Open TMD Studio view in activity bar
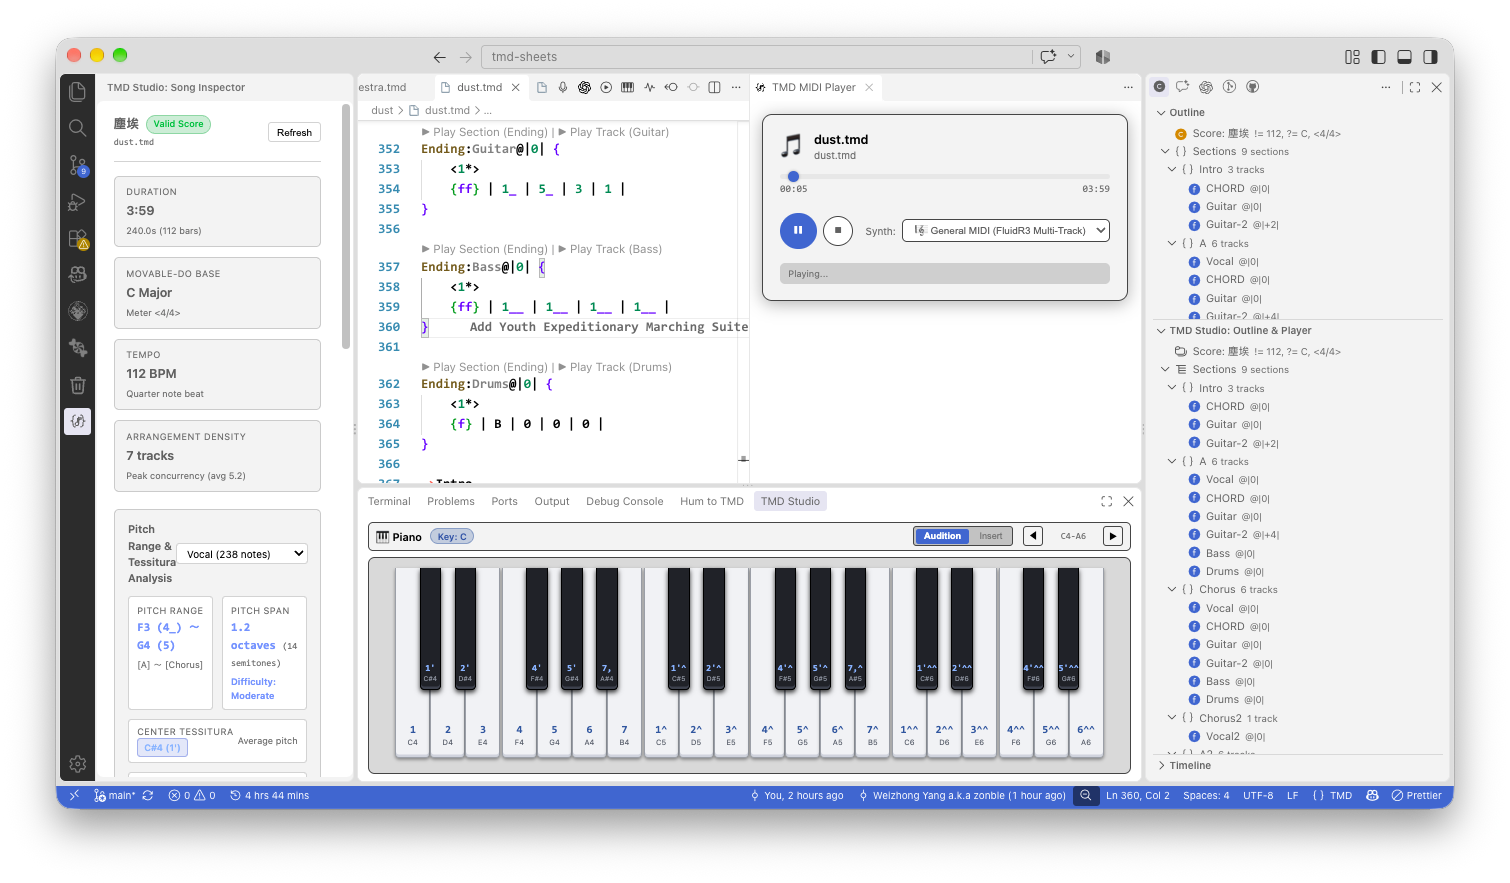Viewport: 1510px width, 883px height. click(77, 421)
